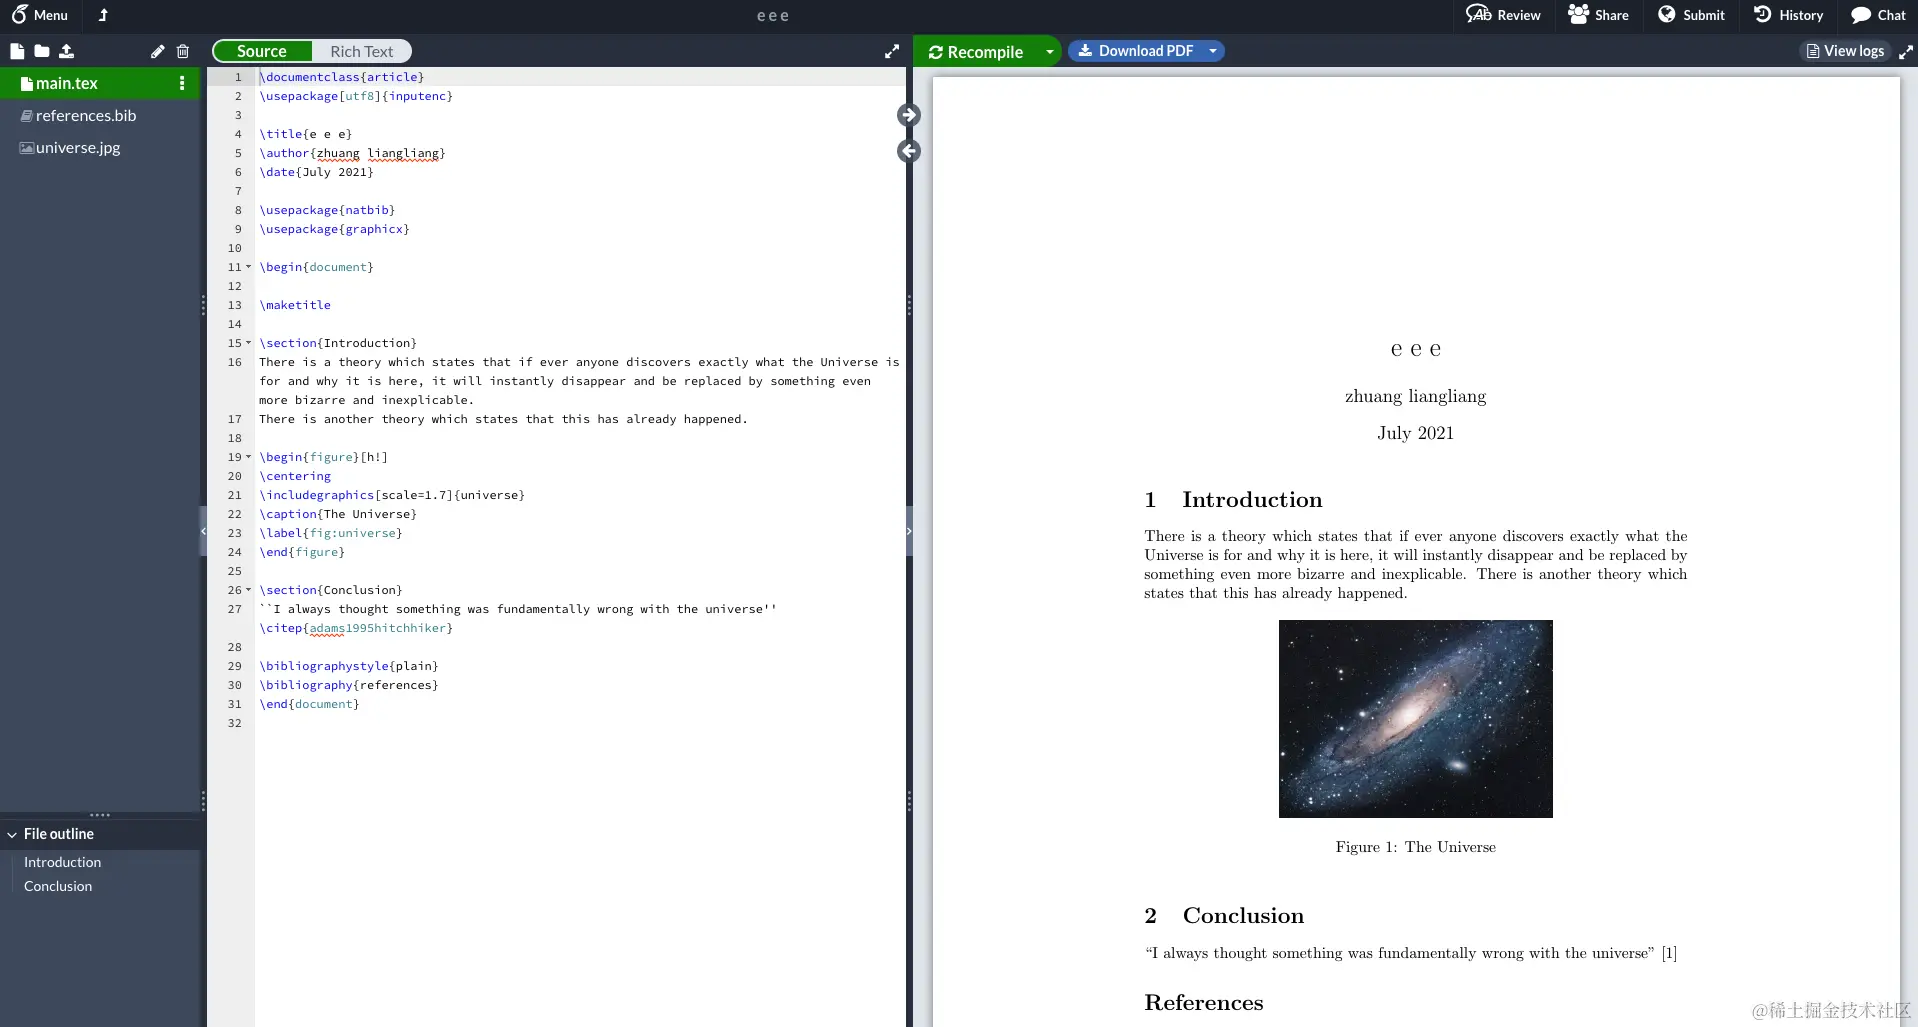Click Submit in the top bar
The height and width of the screenshot is (1027, 1918).
tap(1691, 15)
